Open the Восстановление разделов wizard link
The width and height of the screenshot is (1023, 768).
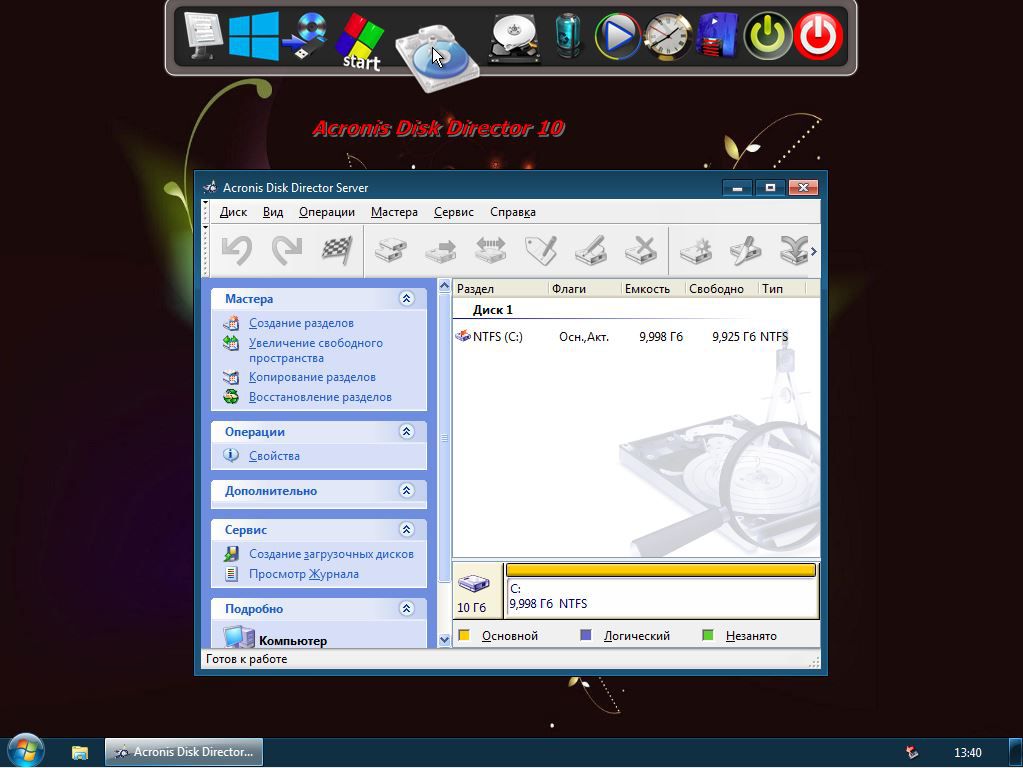tap(320, 397)
